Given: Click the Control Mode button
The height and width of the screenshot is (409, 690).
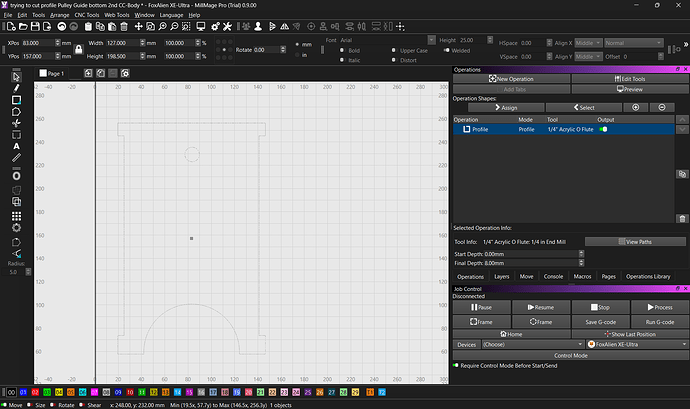Looking at the screenshot, I should (x=571, y=355).
